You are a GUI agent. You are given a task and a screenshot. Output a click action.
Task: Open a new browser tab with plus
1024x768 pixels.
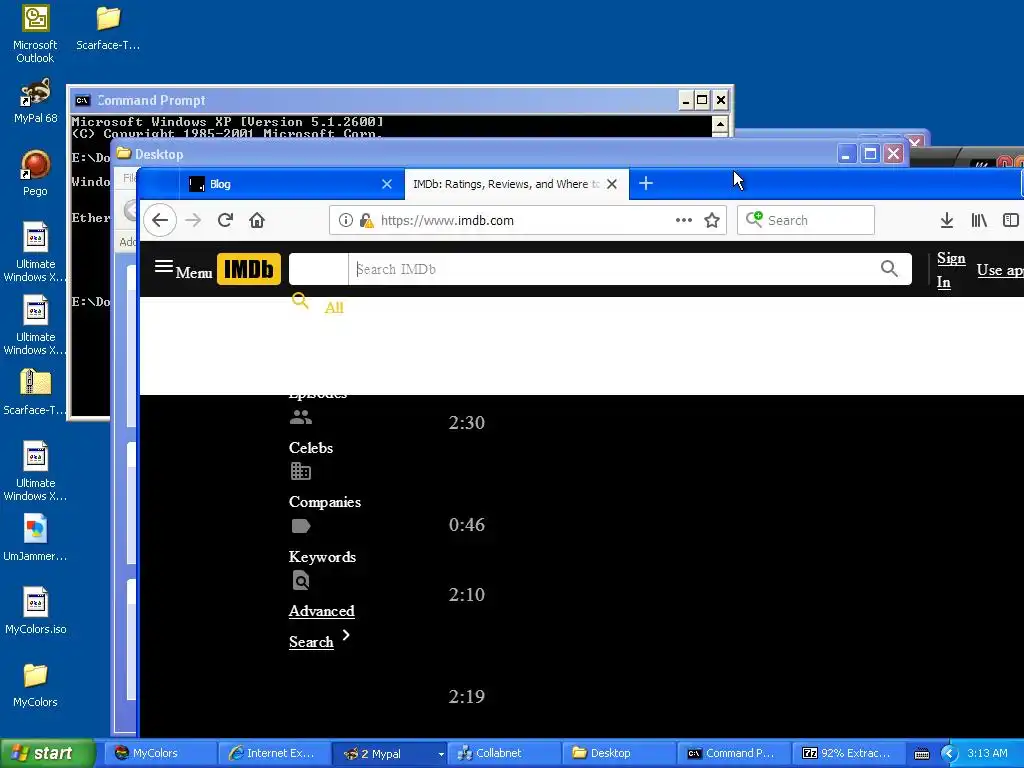pyautogui.click(x=646, y=184)
